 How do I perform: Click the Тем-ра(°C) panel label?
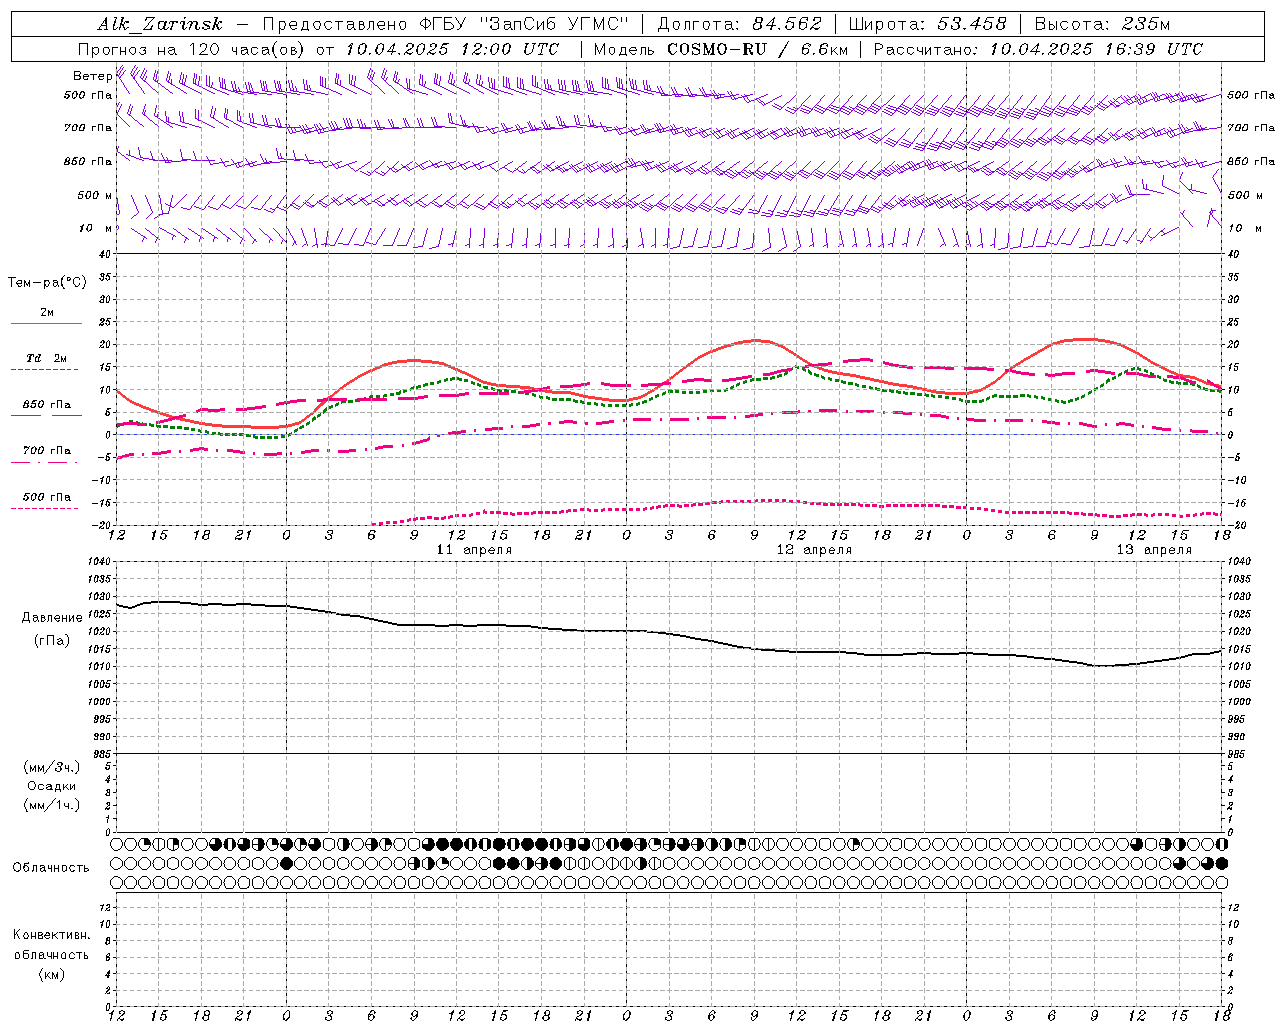(x=47, y=283)
